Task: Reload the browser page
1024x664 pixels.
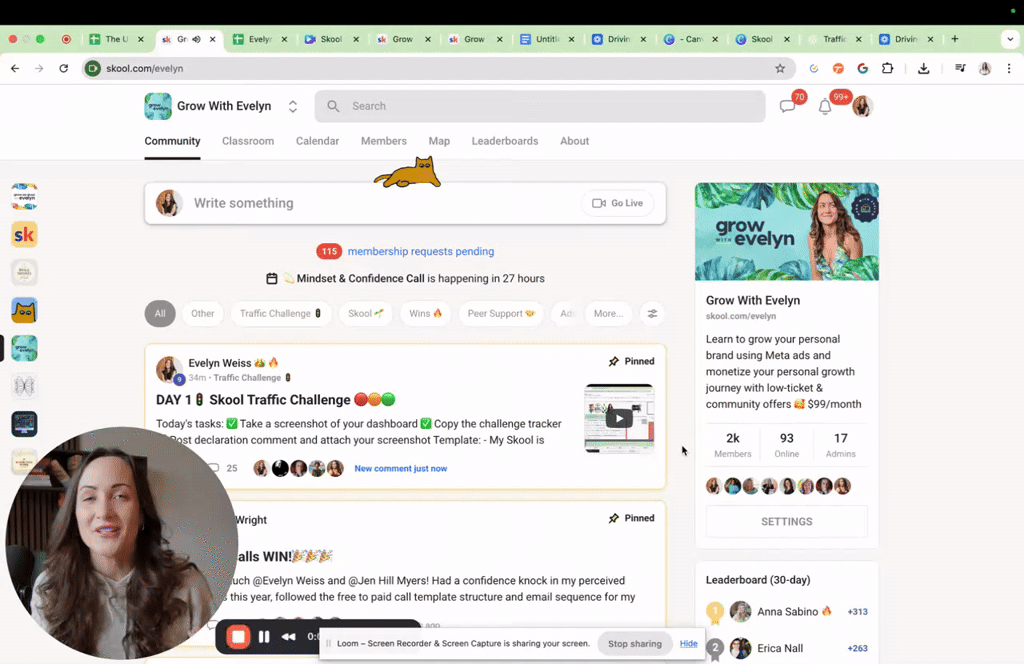Action: 63,68
